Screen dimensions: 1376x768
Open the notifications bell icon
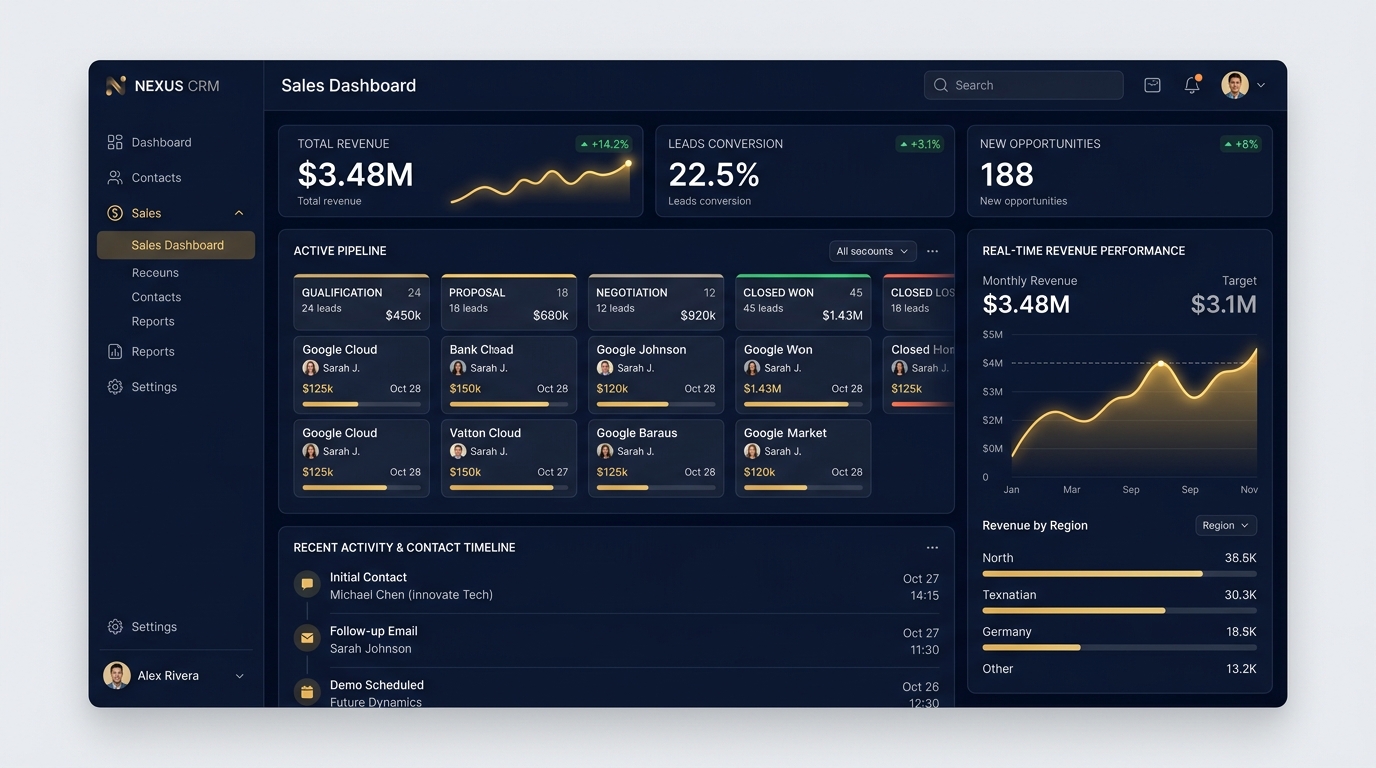1192,85
